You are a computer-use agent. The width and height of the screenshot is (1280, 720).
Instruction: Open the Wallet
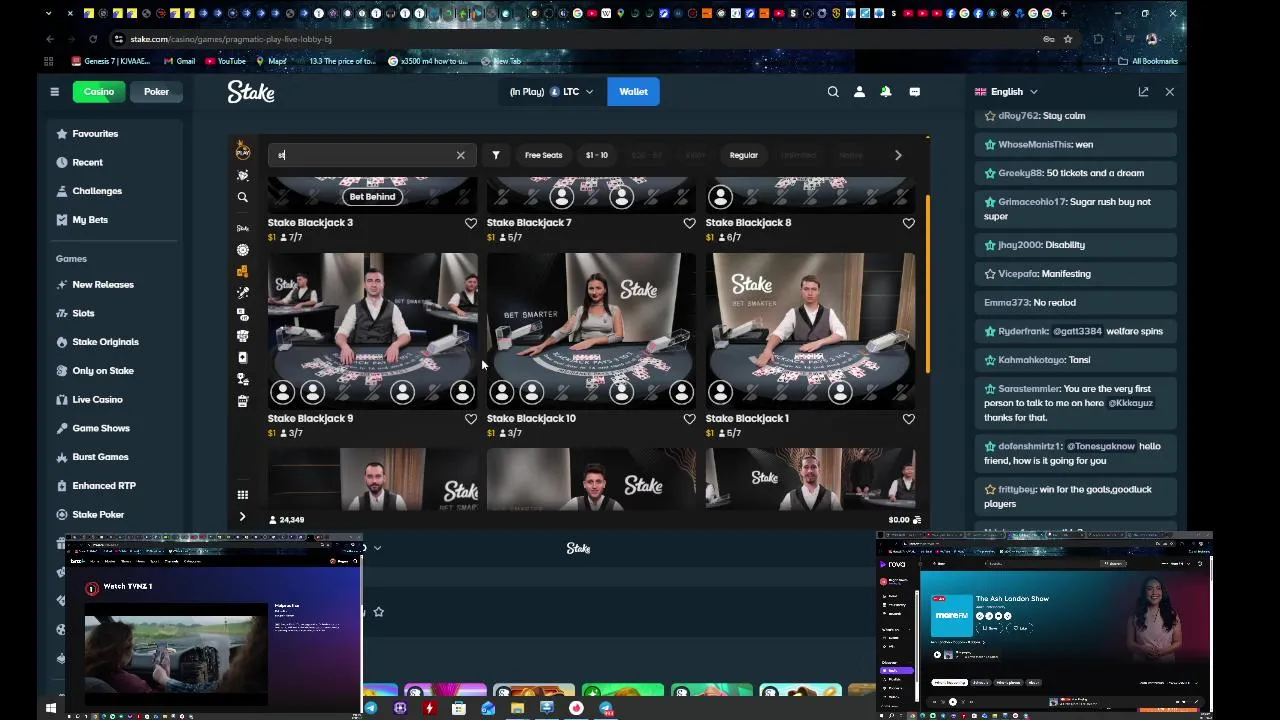click(x=633, y=91)
